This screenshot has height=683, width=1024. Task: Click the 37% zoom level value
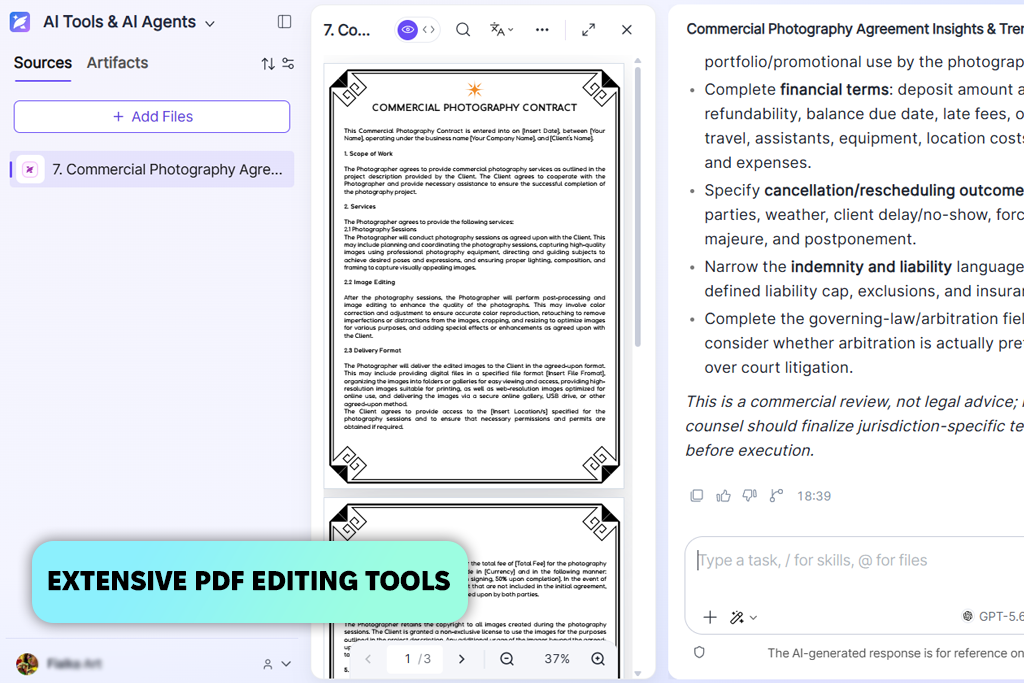click(556, 659)
